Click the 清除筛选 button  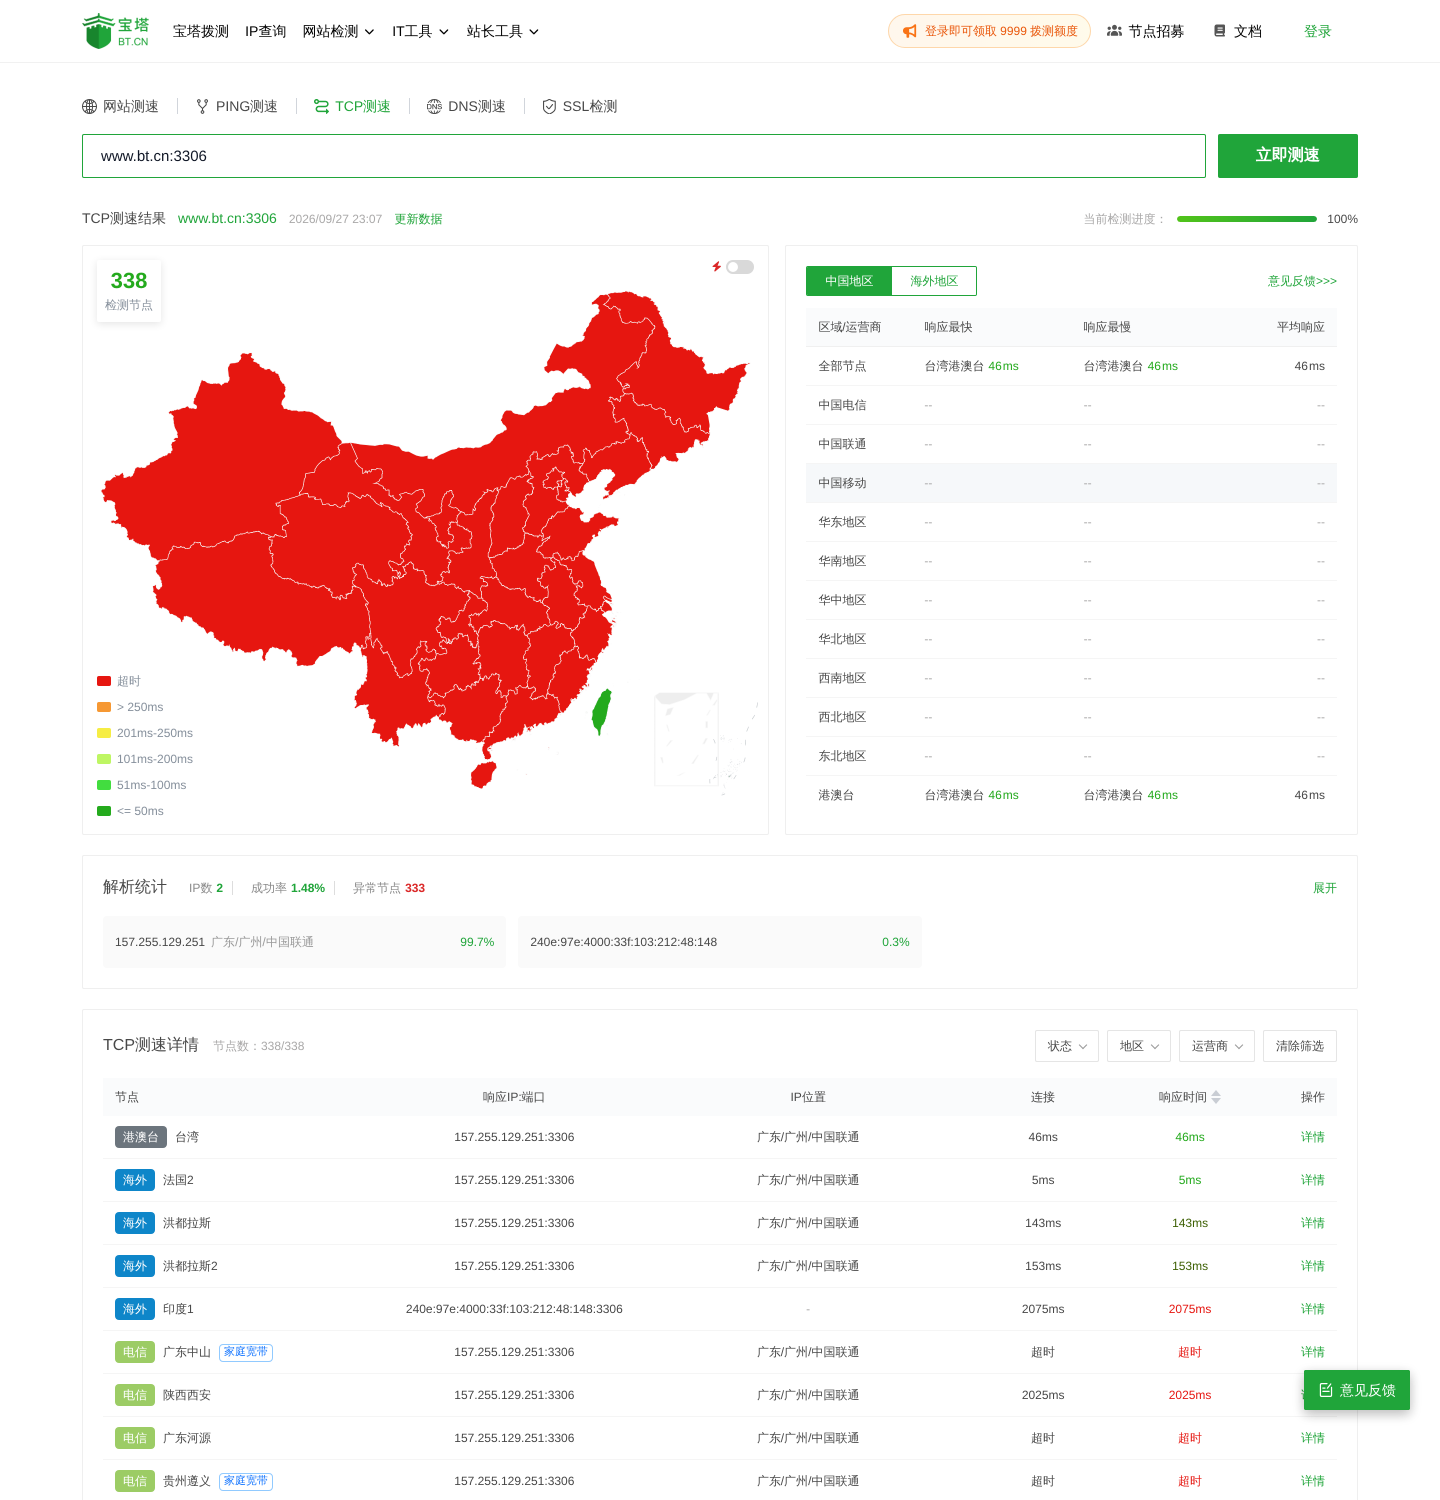(x=1300, y=1046)
